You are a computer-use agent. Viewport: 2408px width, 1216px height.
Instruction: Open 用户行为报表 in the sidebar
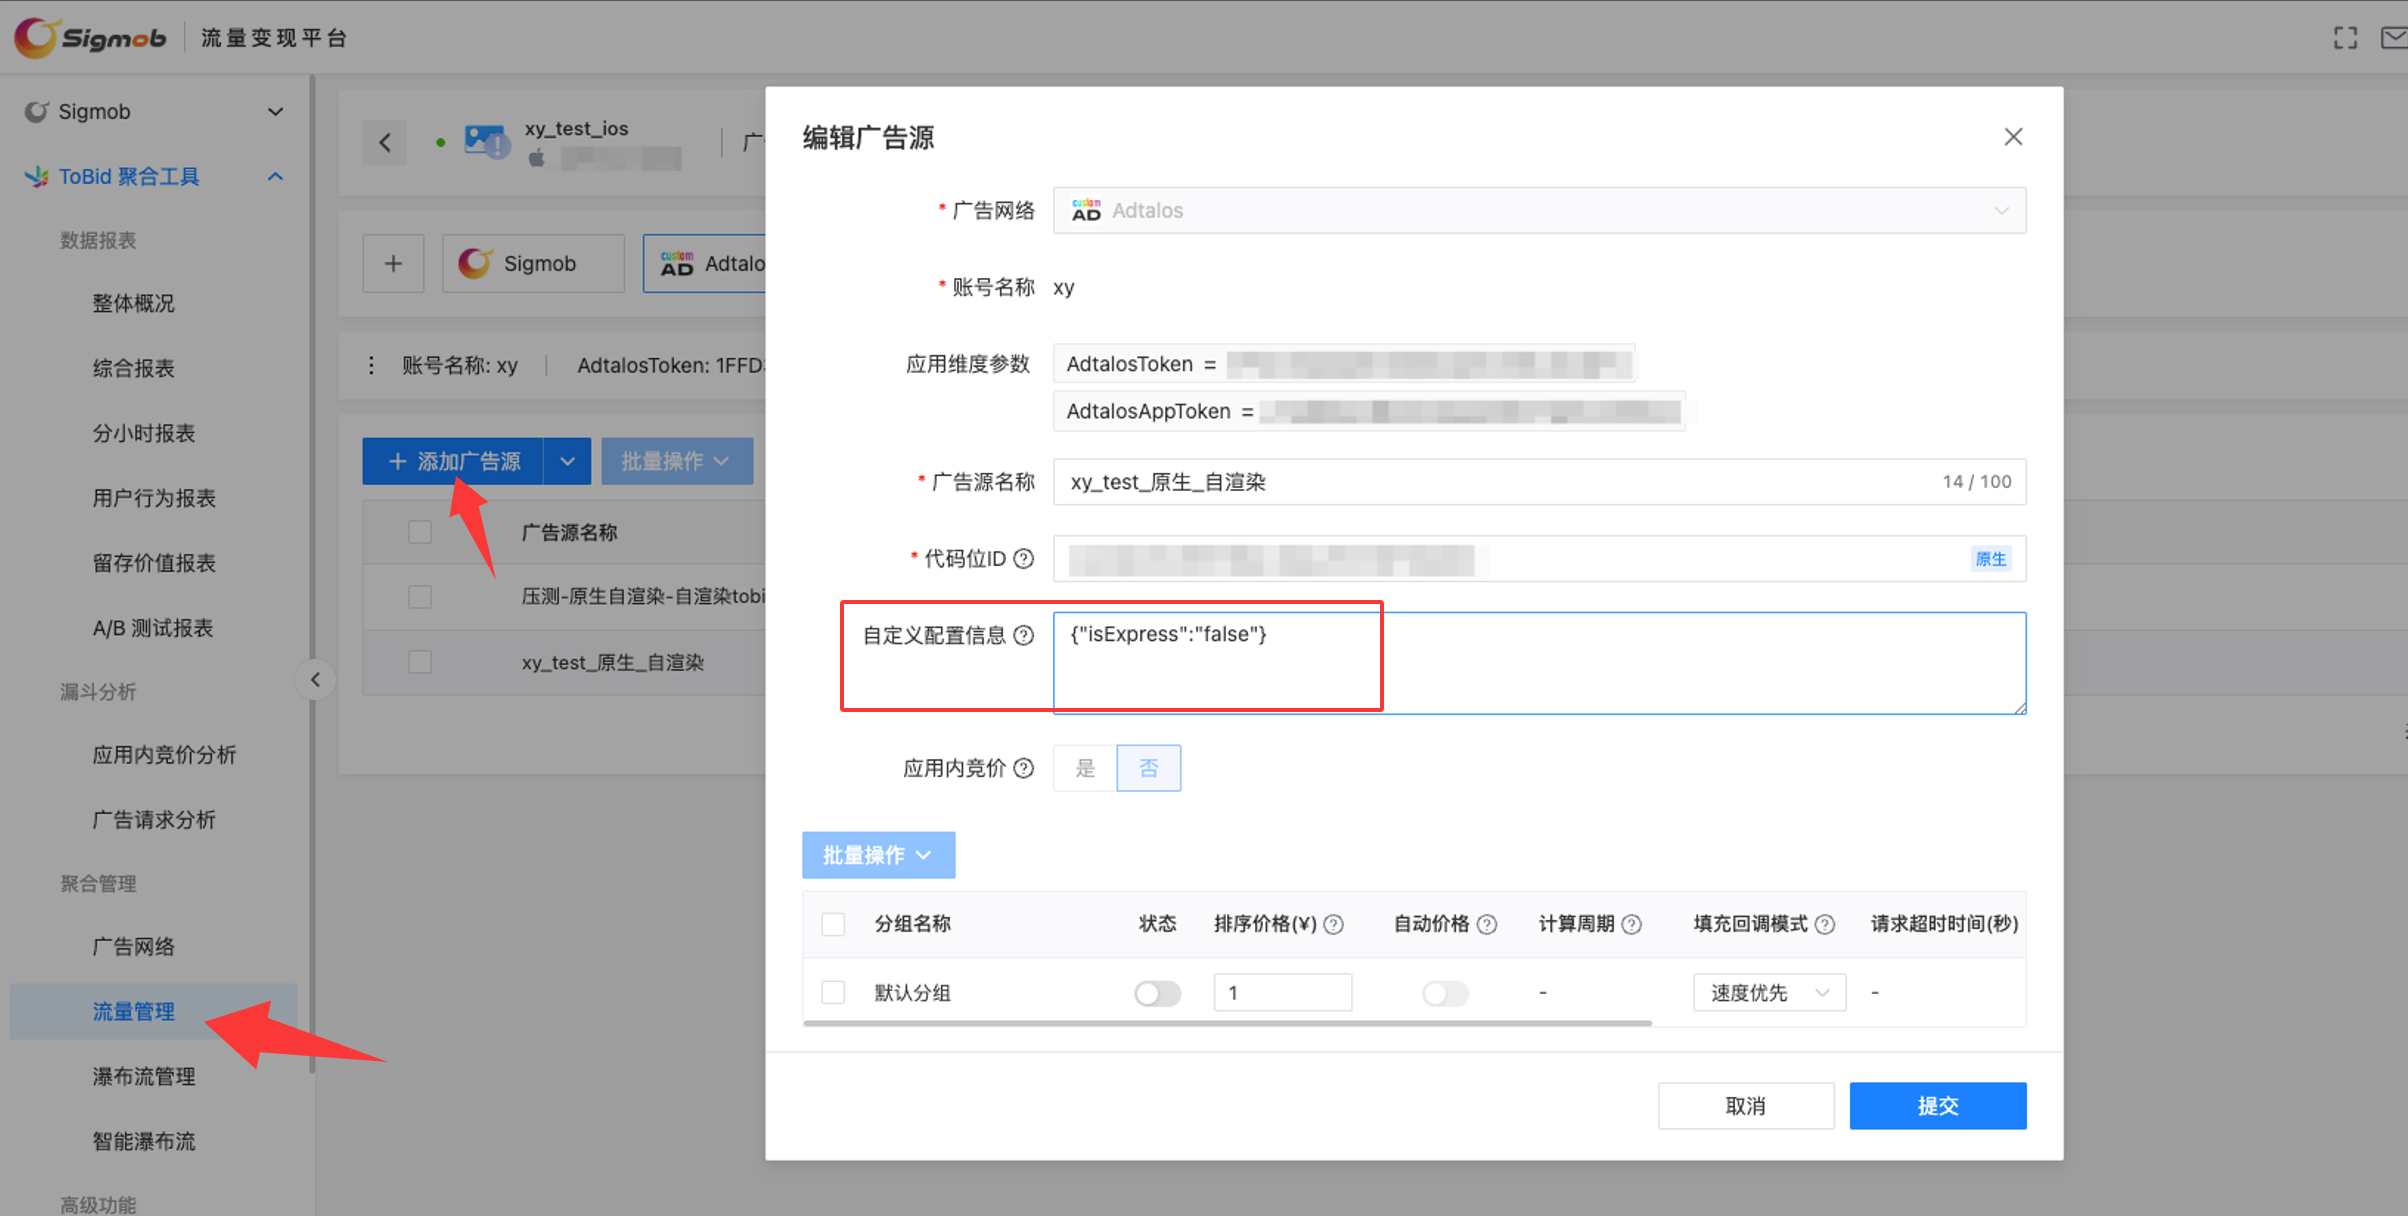coord(154,498)
